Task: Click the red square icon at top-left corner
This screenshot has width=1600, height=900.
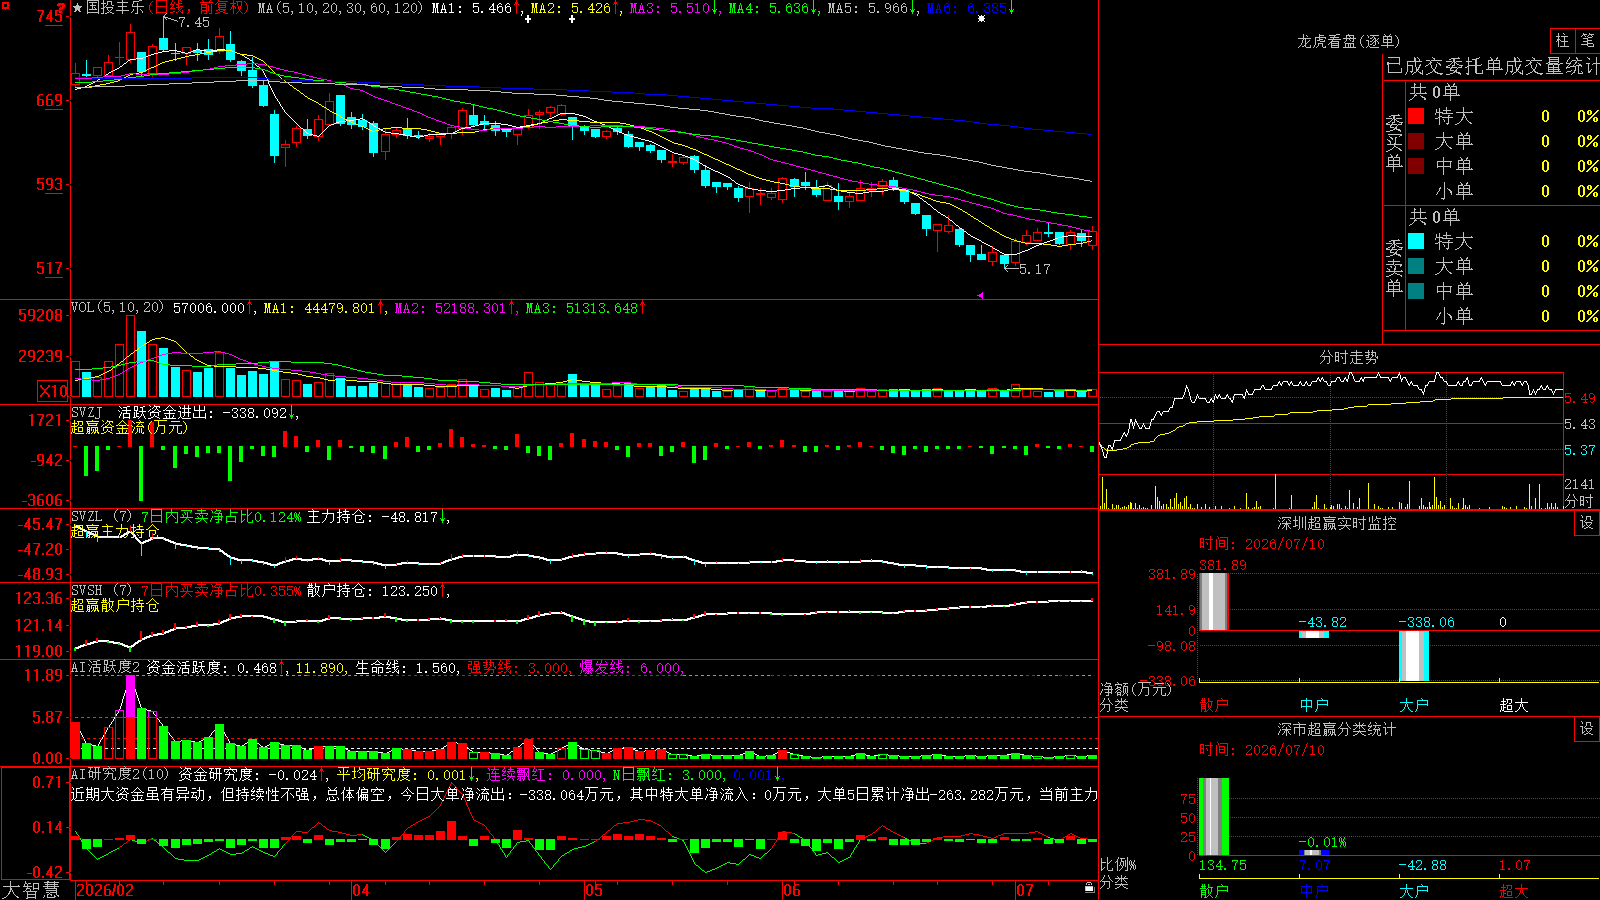Action: [4, 4]
